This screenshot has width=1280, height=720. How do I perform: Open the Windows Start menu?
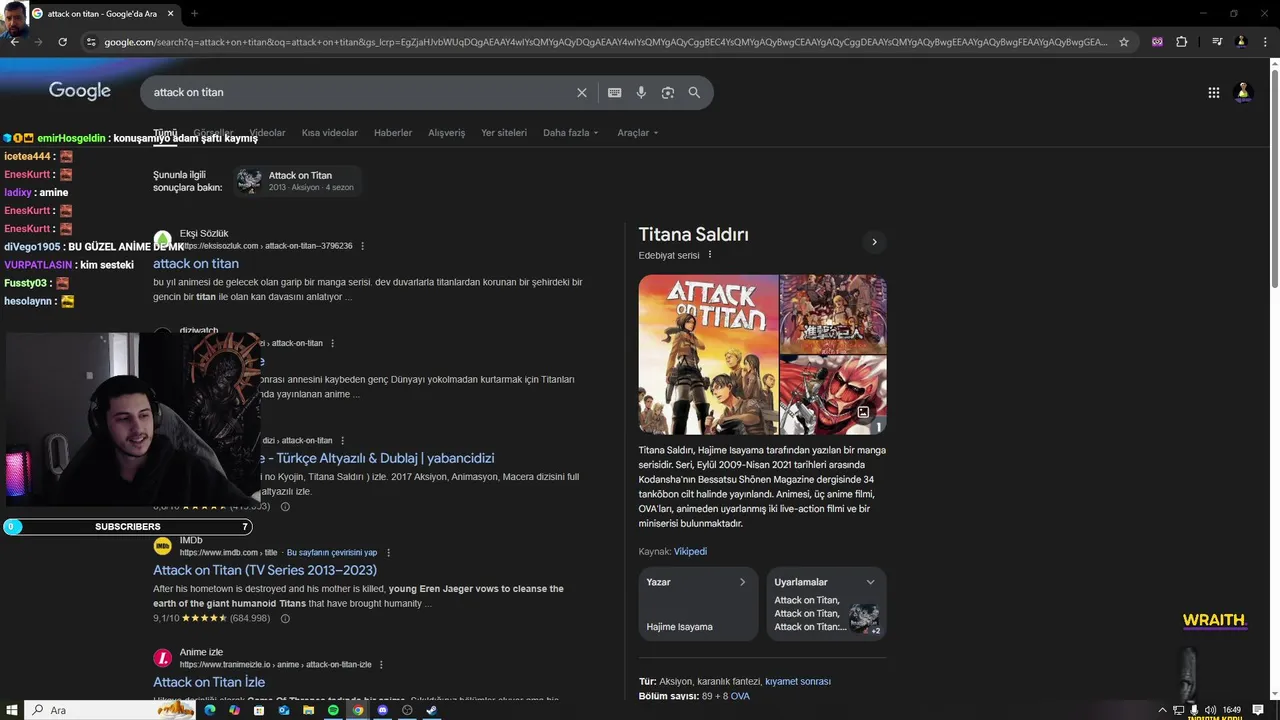[11, 710]
